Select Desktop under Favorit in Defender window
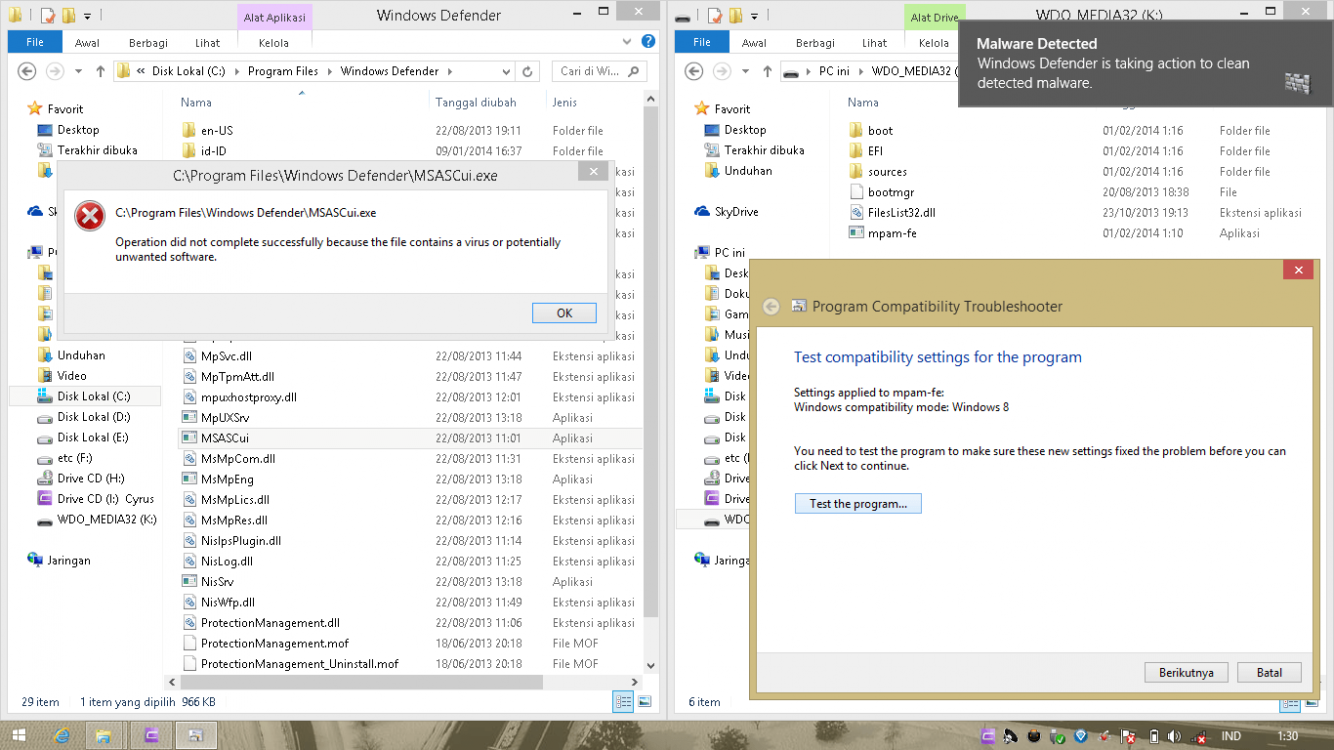 tap(78, 129)
